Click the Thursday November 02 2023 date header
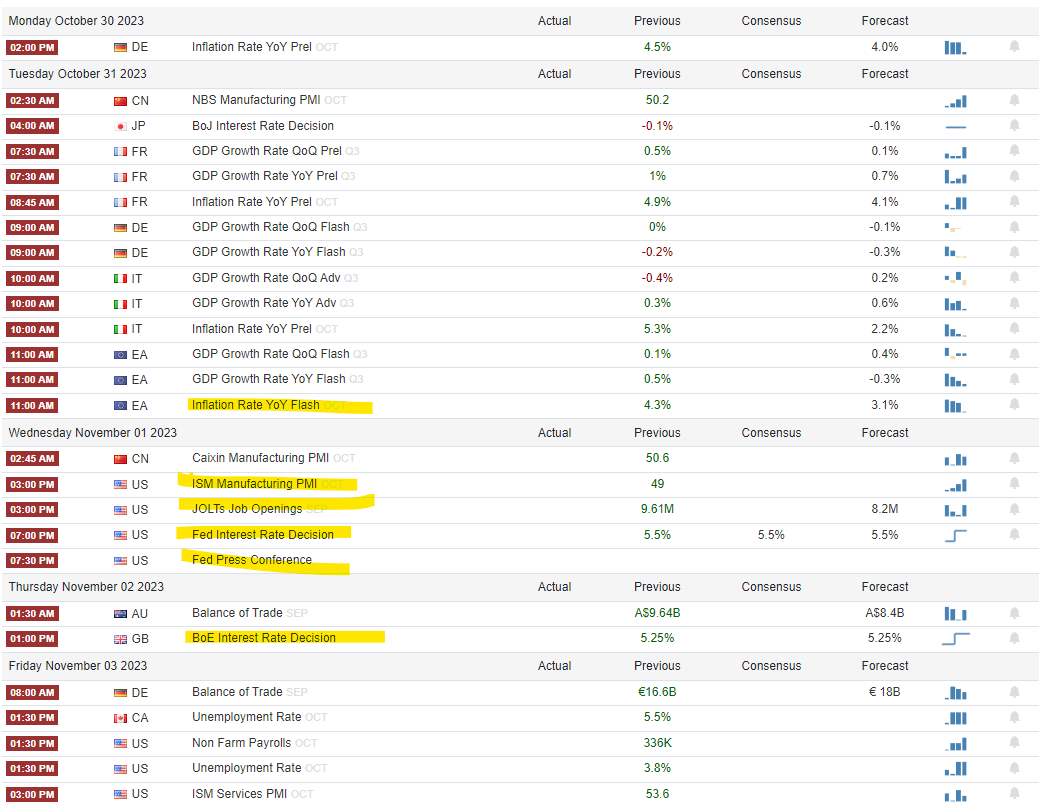The width and height of the screenshot is (1054, 807). pyautogui.click(x=86, y=587)
